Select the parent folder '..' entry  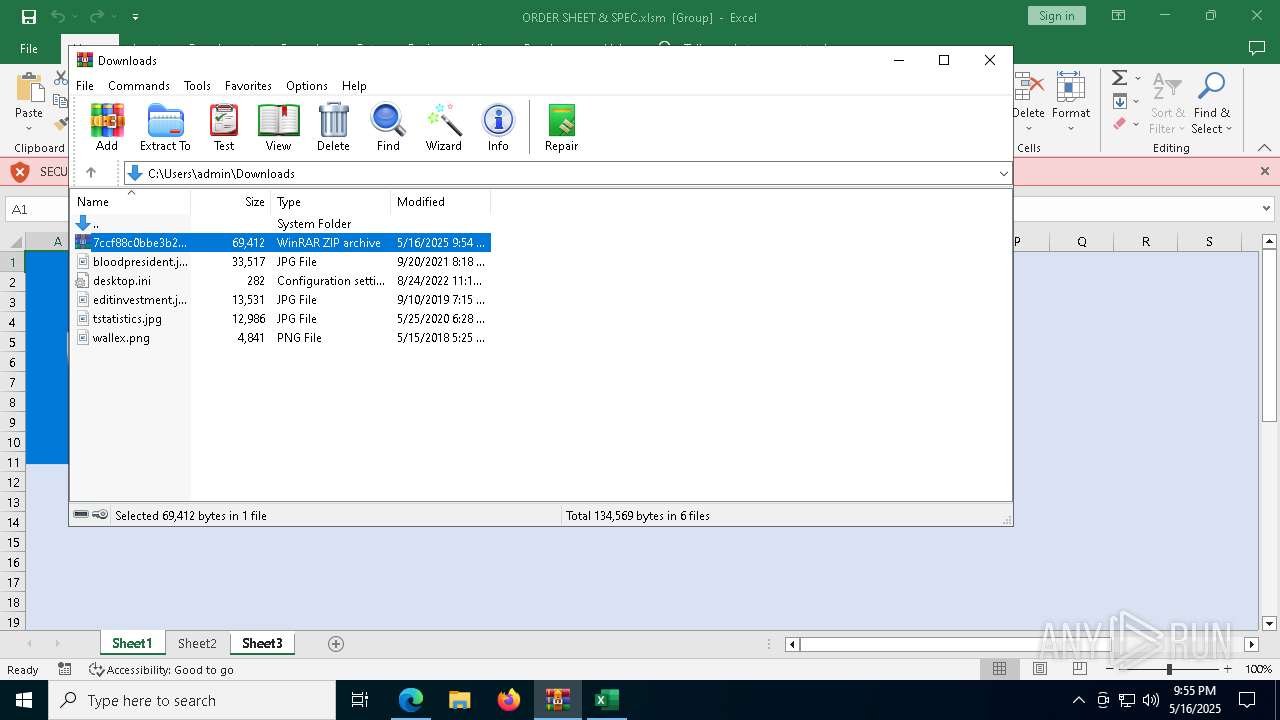(x=281, y=224)
